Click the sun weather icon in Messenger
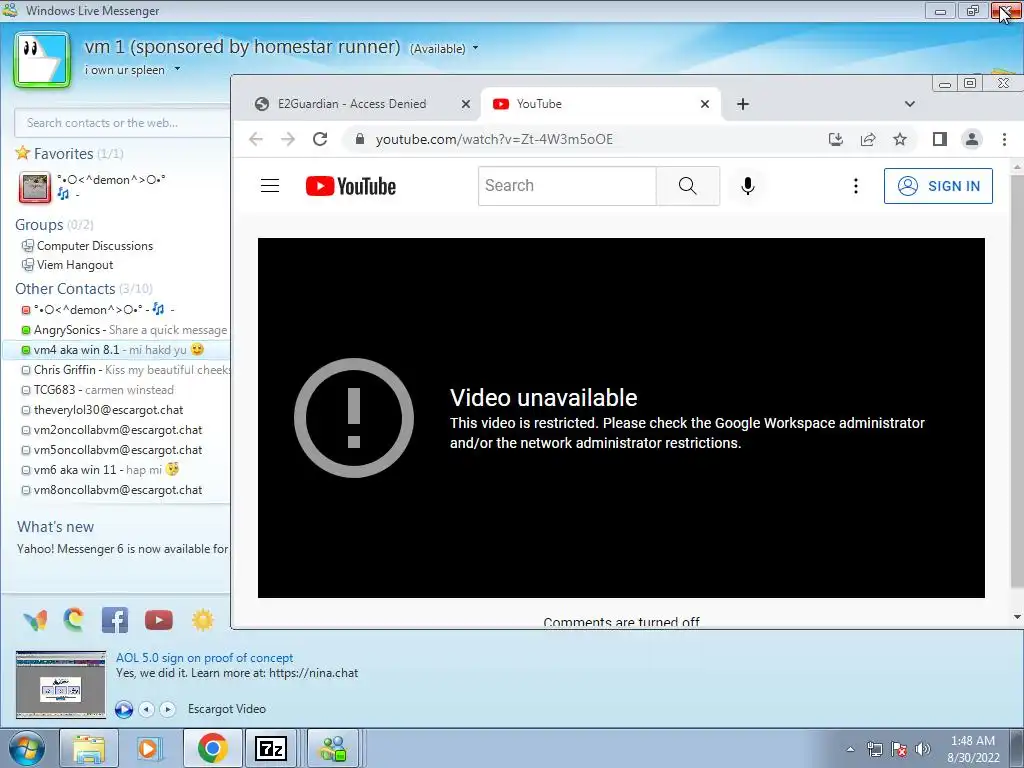 point(202,620)
